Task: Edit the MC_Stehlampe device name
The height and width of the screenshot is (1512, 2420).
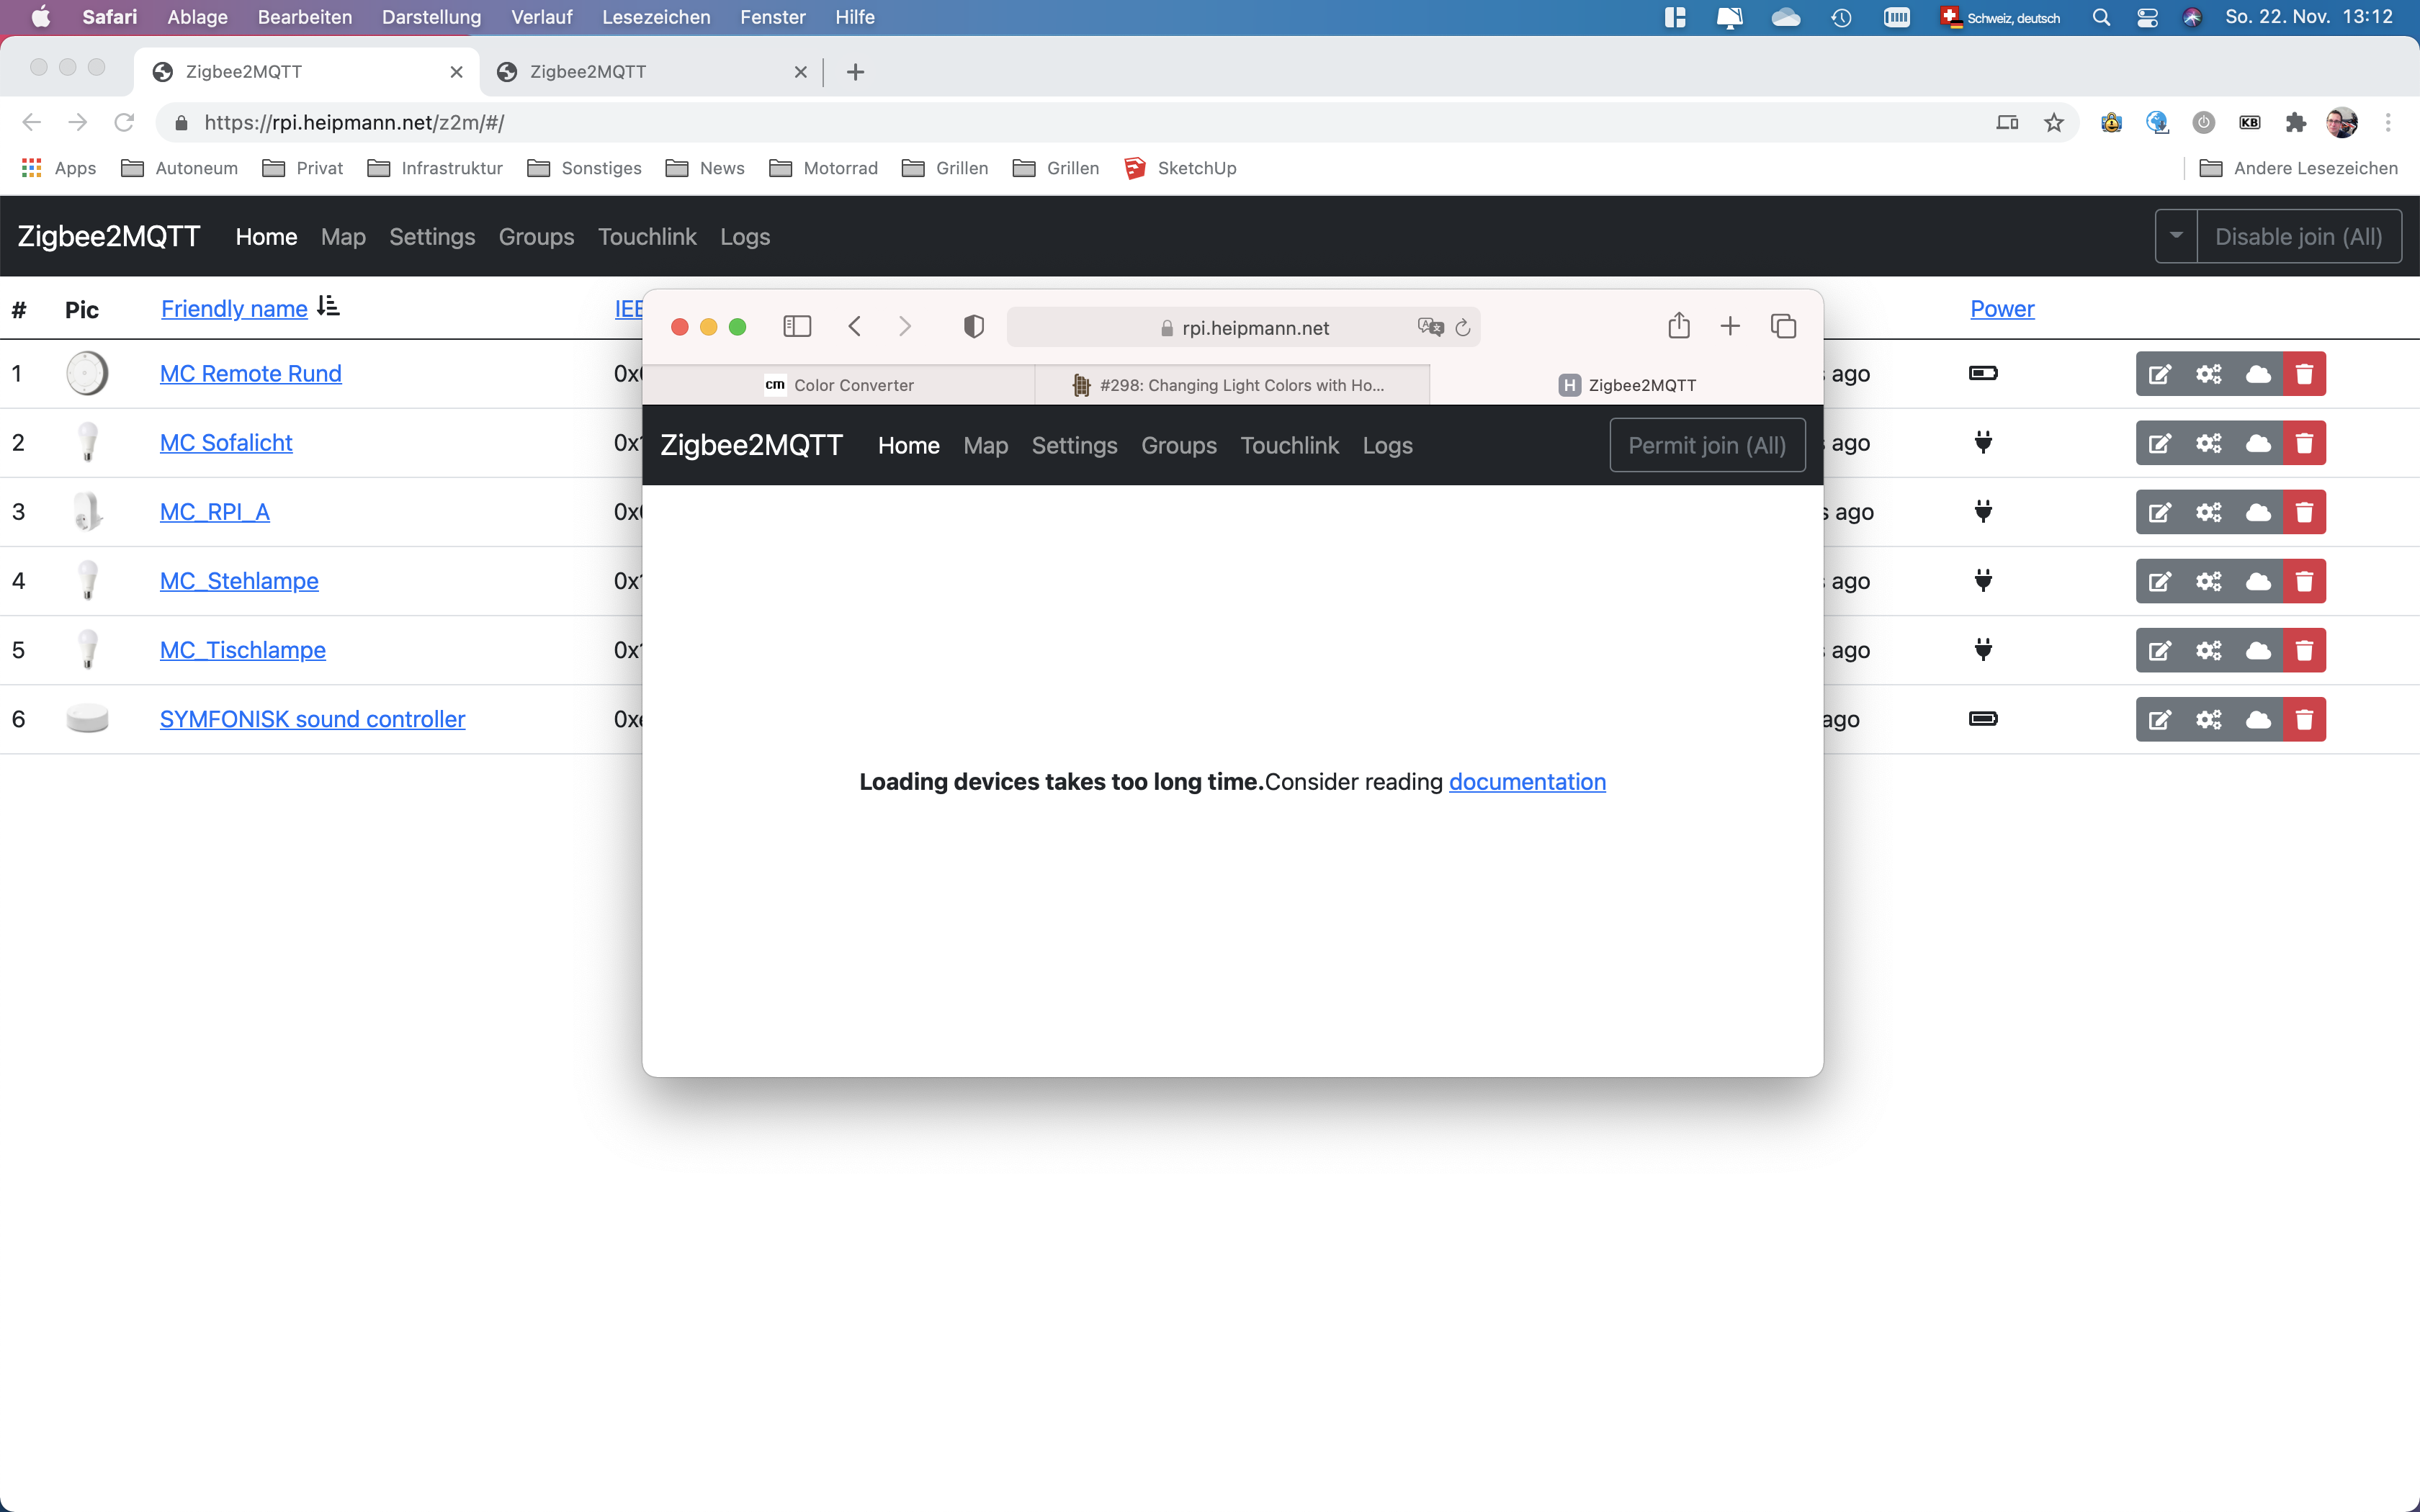Action: 2161,581
